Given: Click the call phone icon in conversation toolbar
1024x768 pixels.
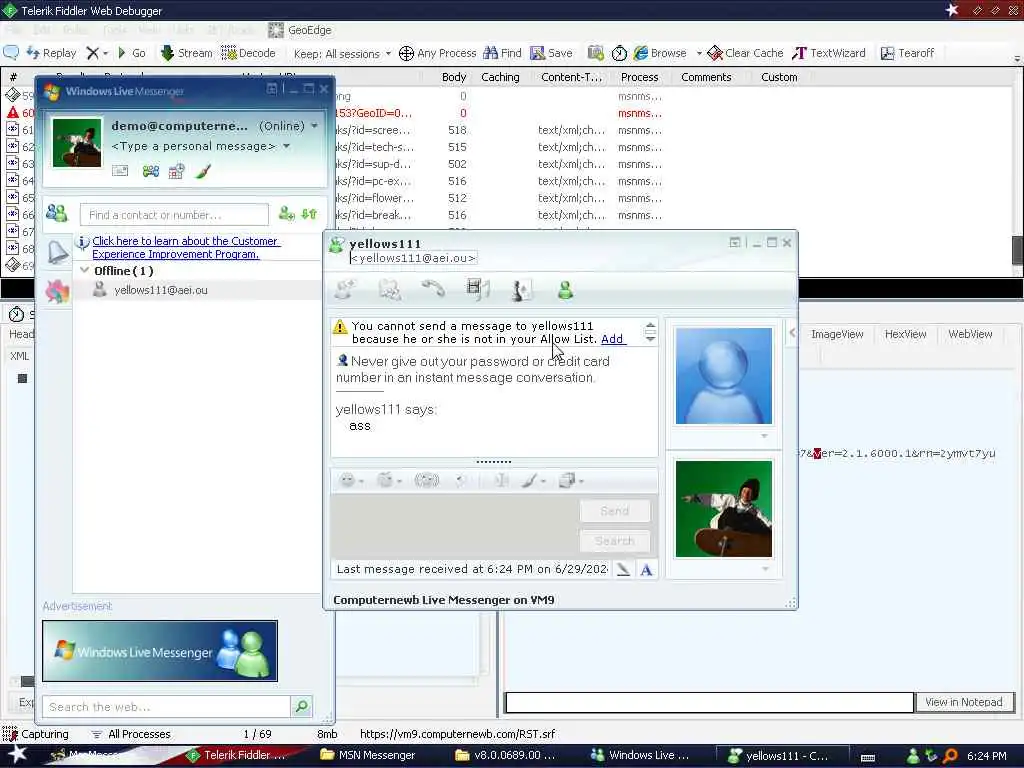Looking at the screenshot, I should 433,289.
